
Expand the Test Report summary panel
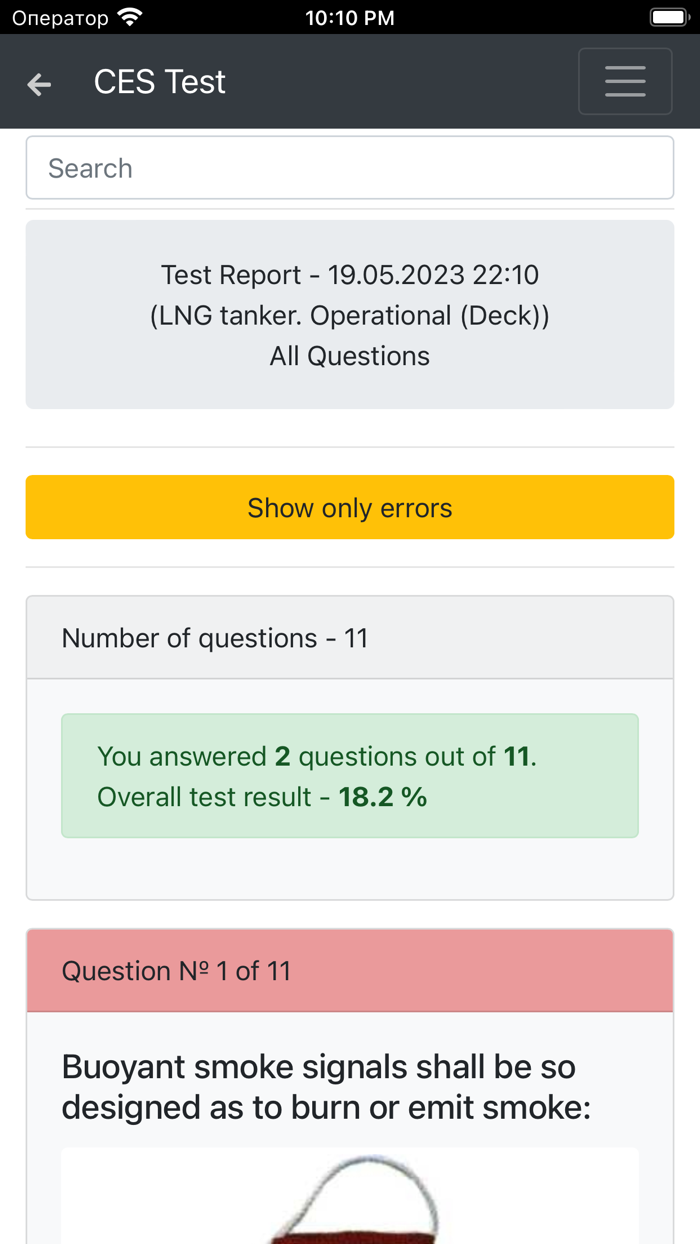click(350, 314)
